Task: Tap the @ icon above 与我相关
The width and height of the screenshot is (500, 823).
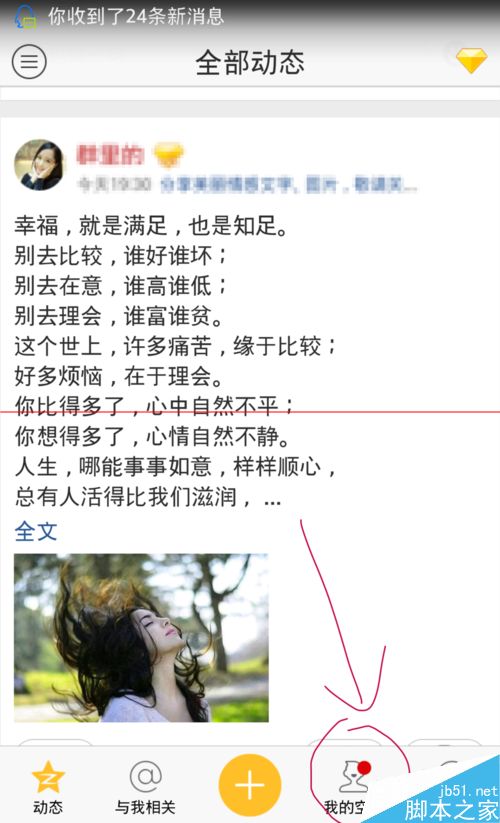Action: tap(145, 776)
